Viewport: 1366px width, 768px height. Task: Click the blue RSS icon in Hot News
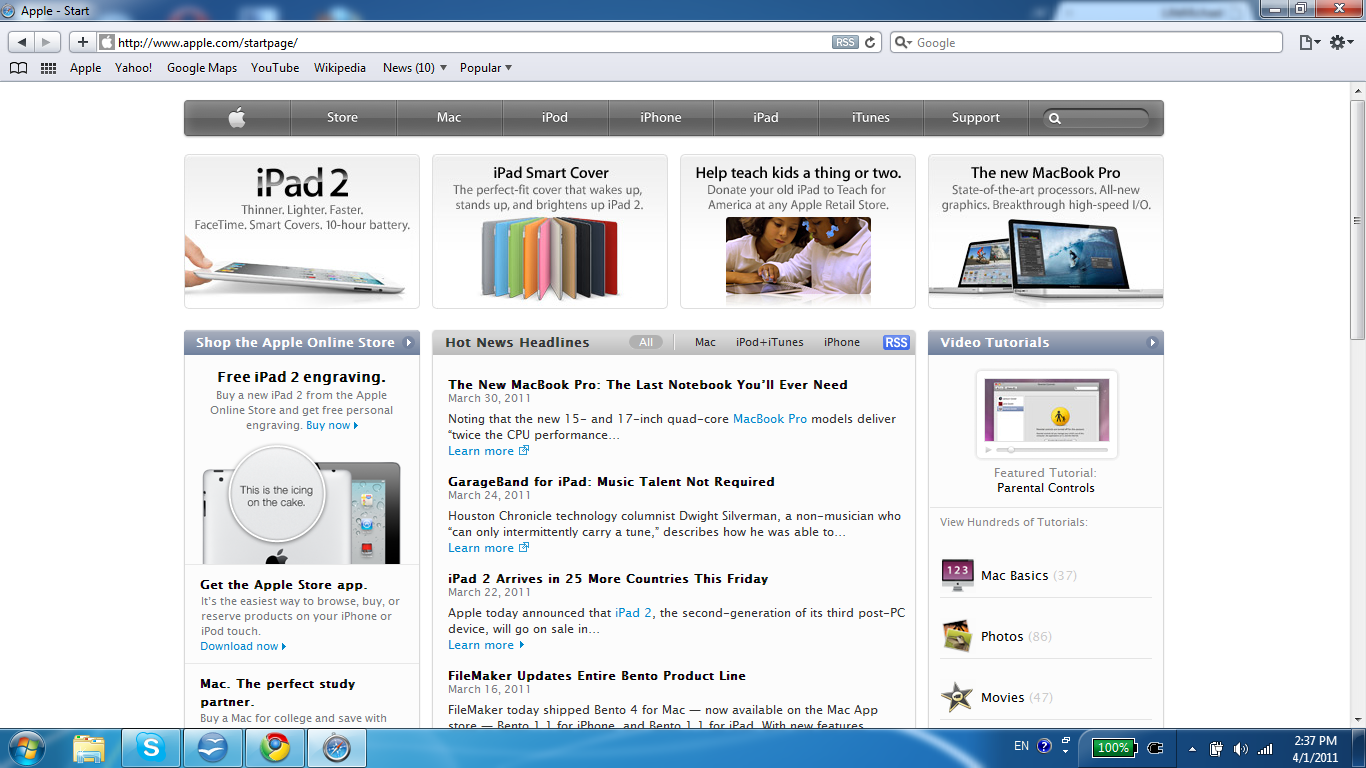coord(896,342)
